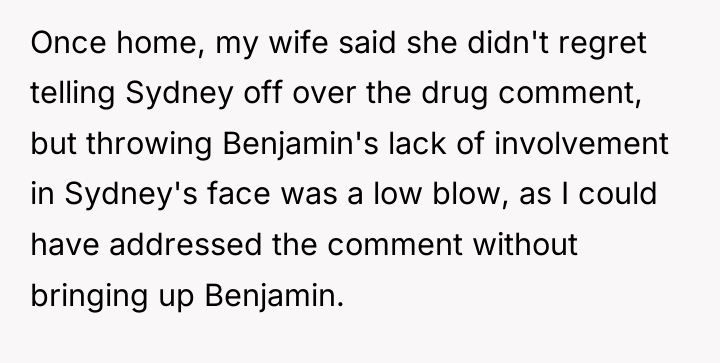Click the word "face" in the text
The height and width of the screenshot is (363, 720).
239,194
